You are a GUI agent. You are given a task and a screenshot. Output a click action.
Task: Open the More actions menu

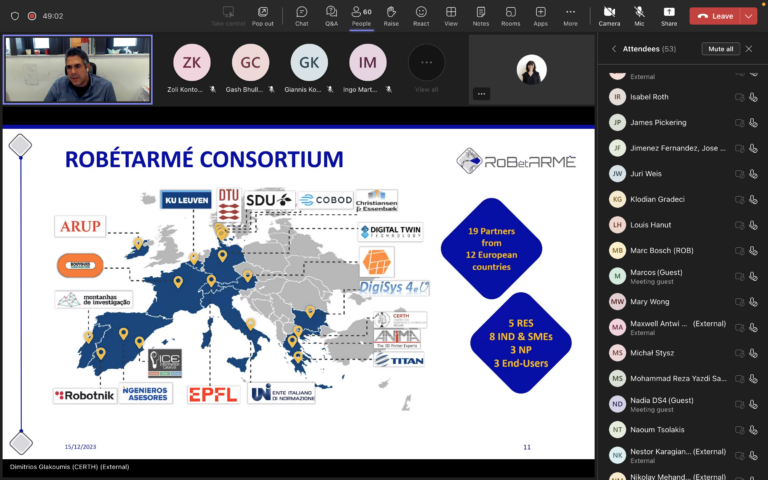click(x=570, y=16)
